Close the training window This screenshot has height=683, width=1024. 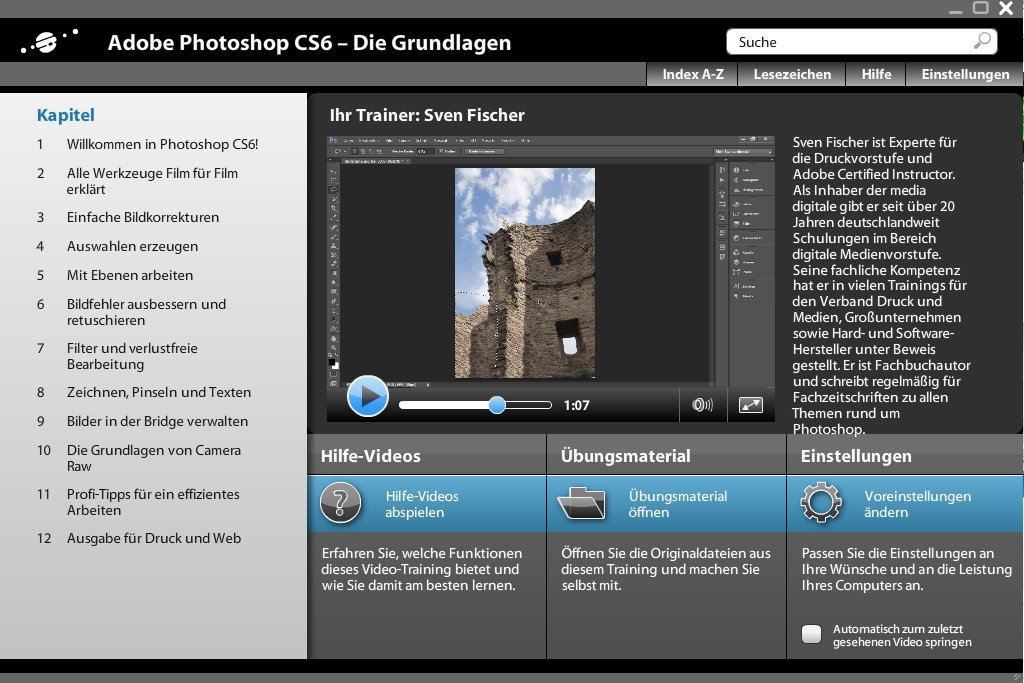(1006, 8)
